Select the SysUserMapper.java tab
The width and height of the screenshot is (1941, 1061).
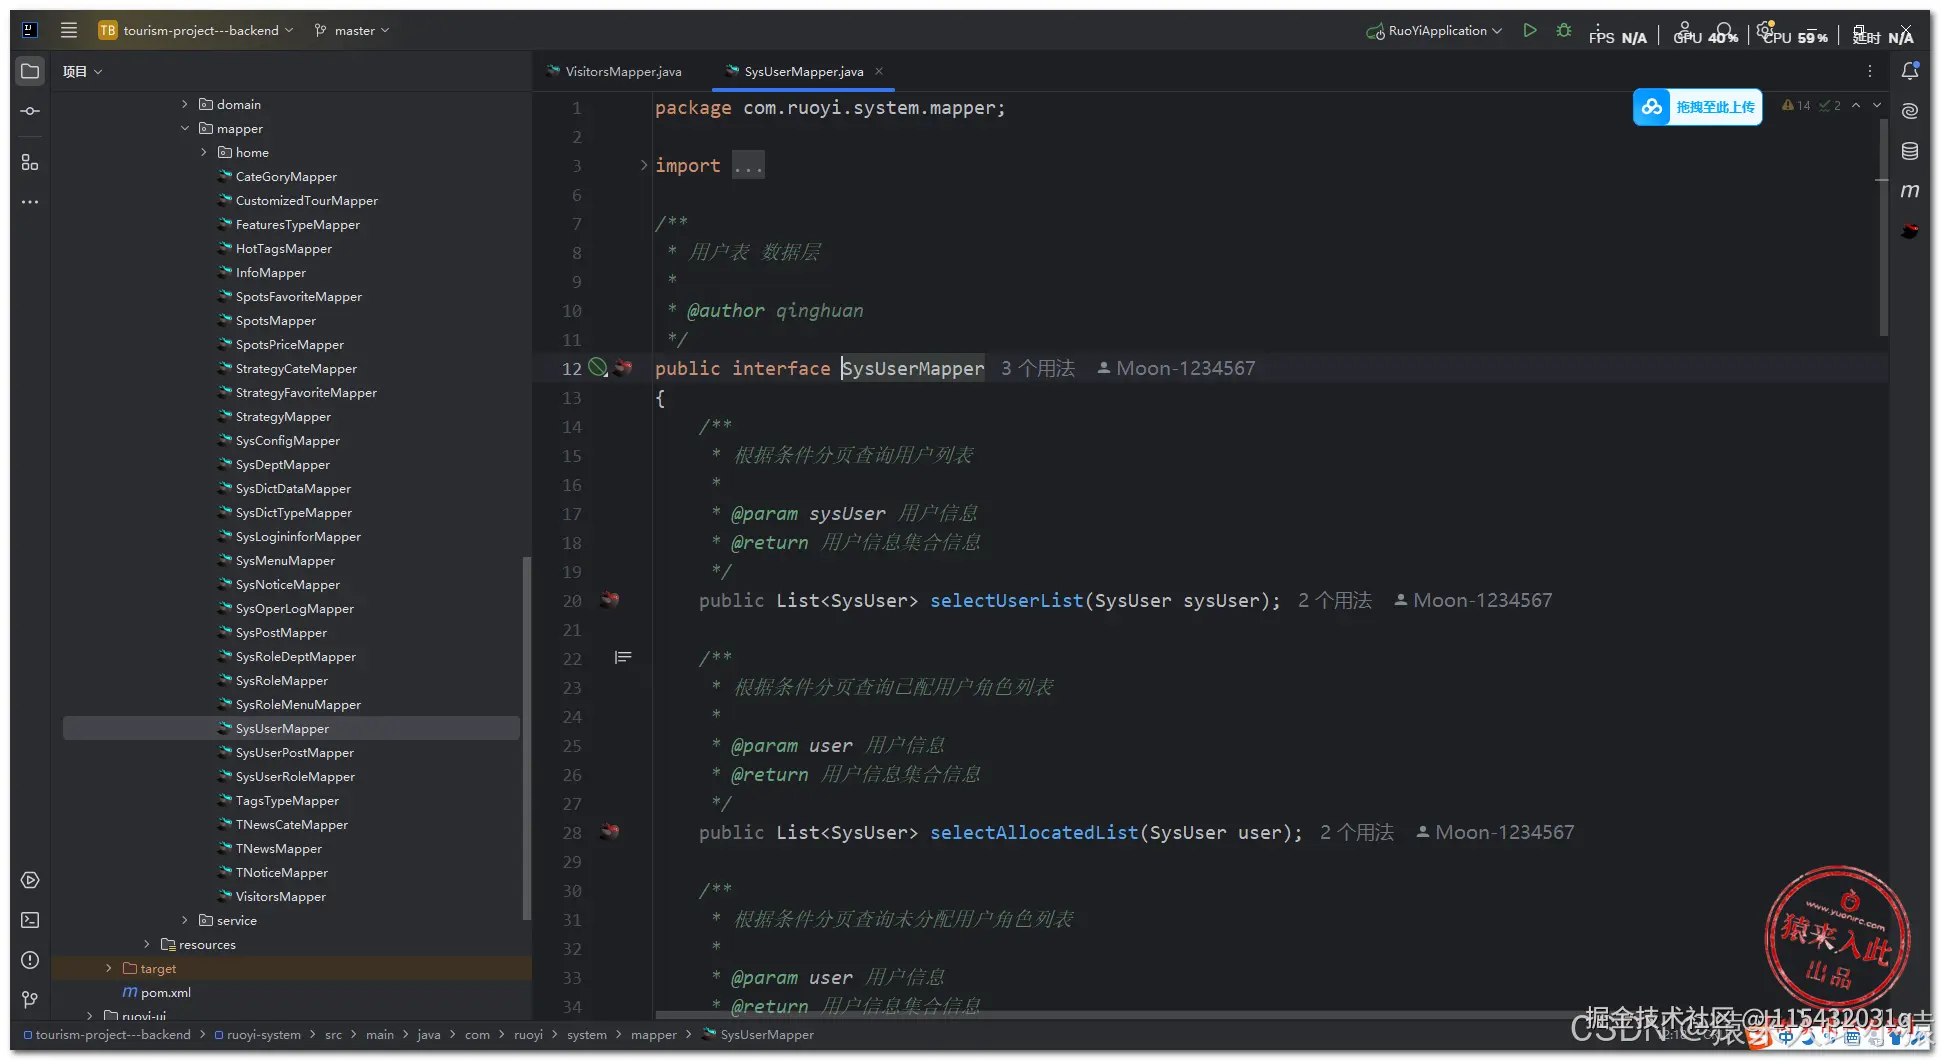pyautogui.click(x=803, y=71)
